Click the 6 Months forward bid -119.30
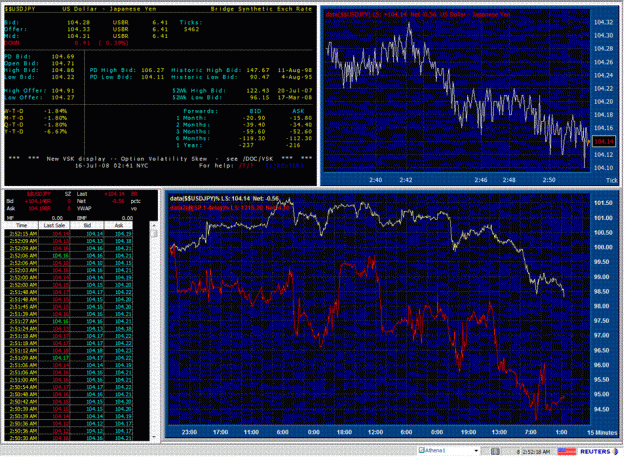The image size is (625, 457). [252, 138]
